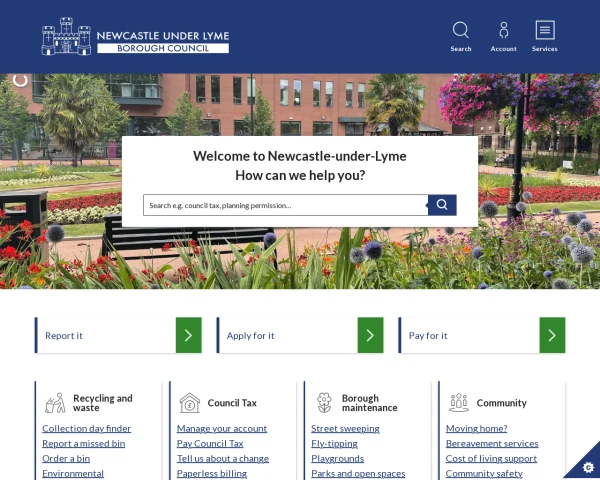Click the Council Tax house icon

point(190,403)
